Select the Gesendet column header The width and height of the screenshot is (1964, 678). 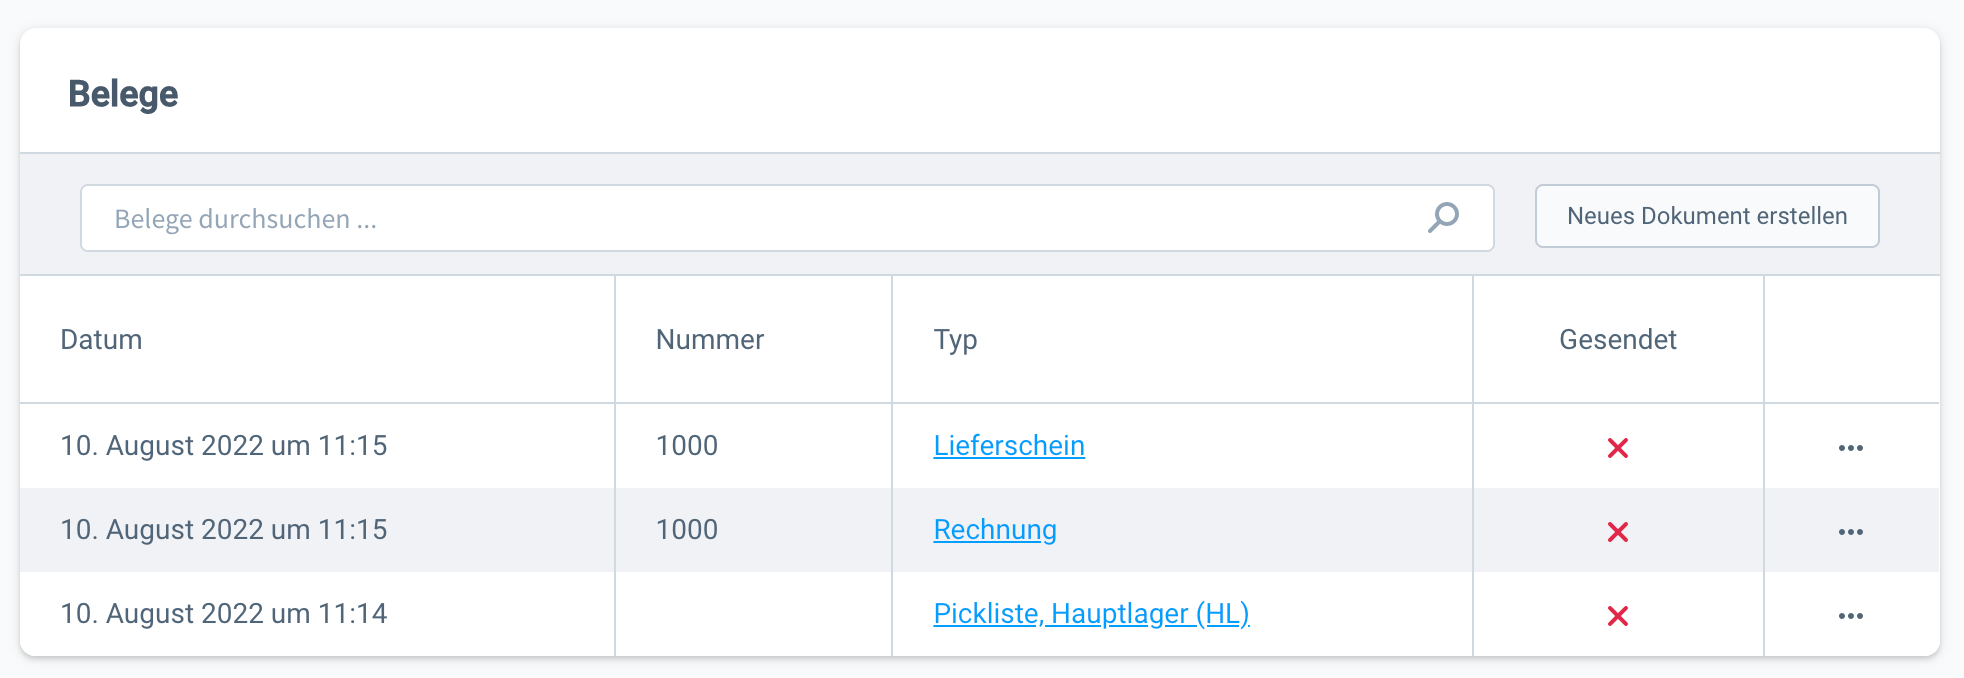coord(1618,339)
